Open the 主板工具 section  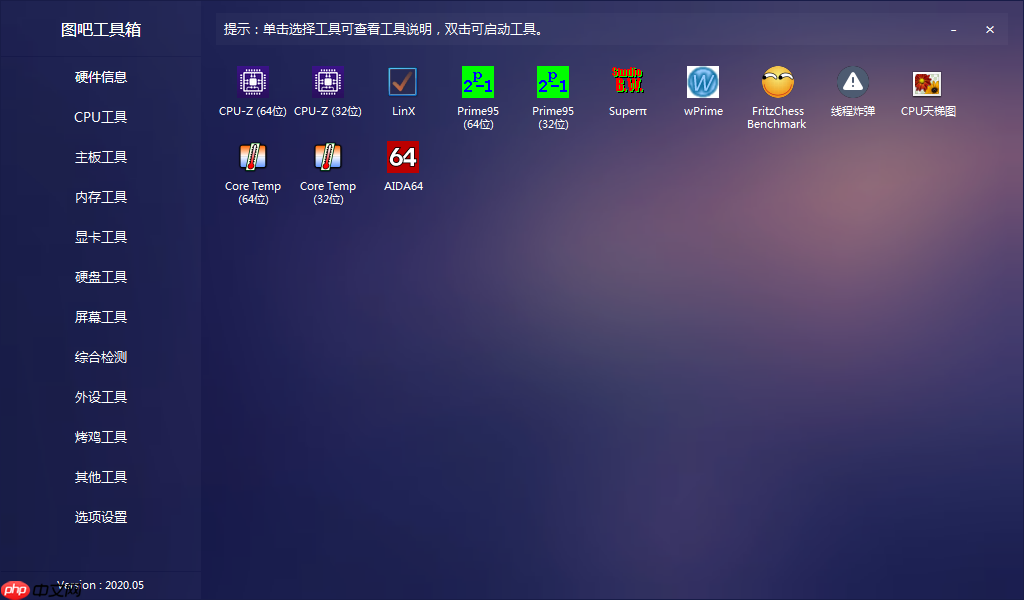pyautogui.click(x=100, y=157)
